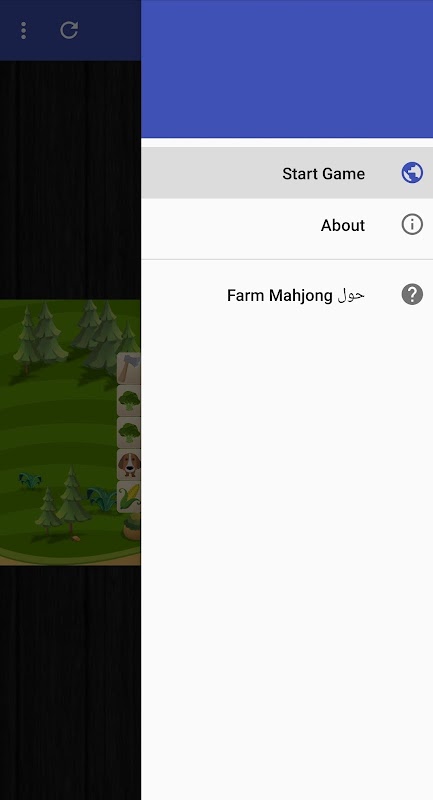Click the dark toolbar between the two icons
The height and width of the screenshot is (800, 433).
click(x=45, y=31)
